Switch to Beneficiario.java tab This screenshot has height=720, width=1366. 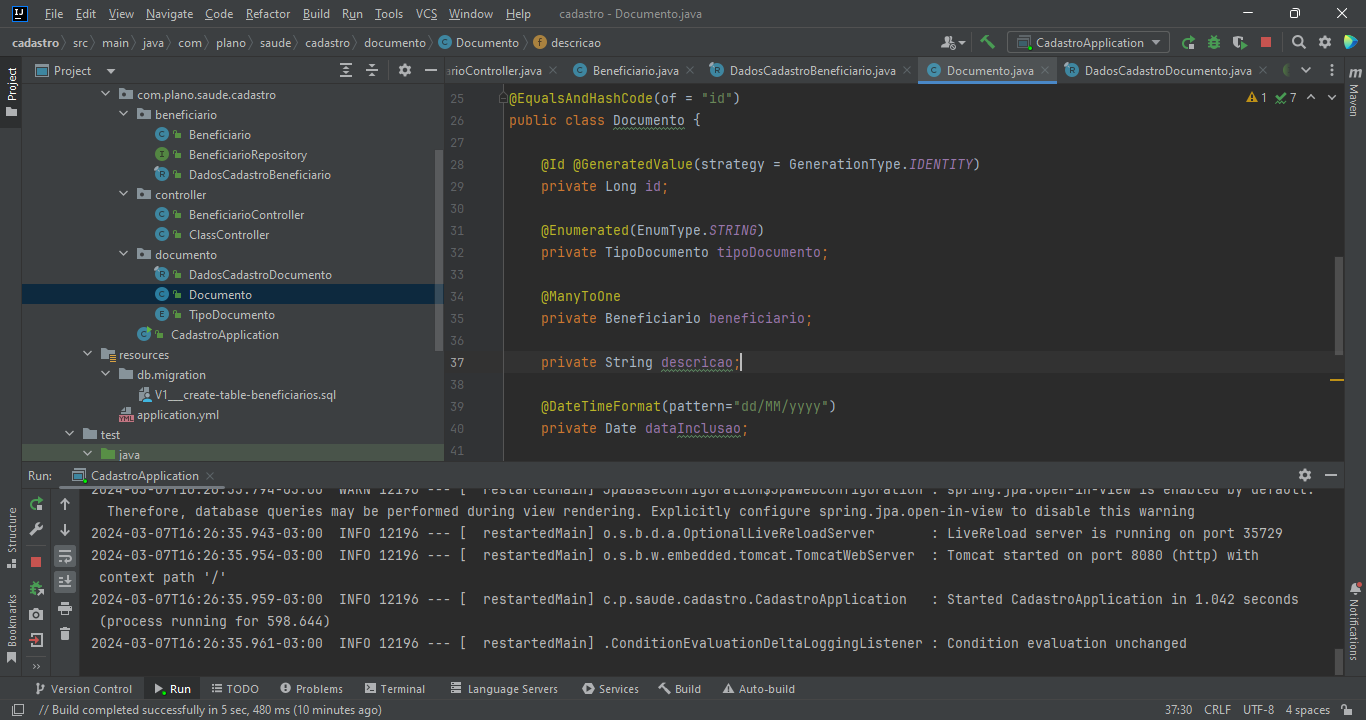click(635, 70)
